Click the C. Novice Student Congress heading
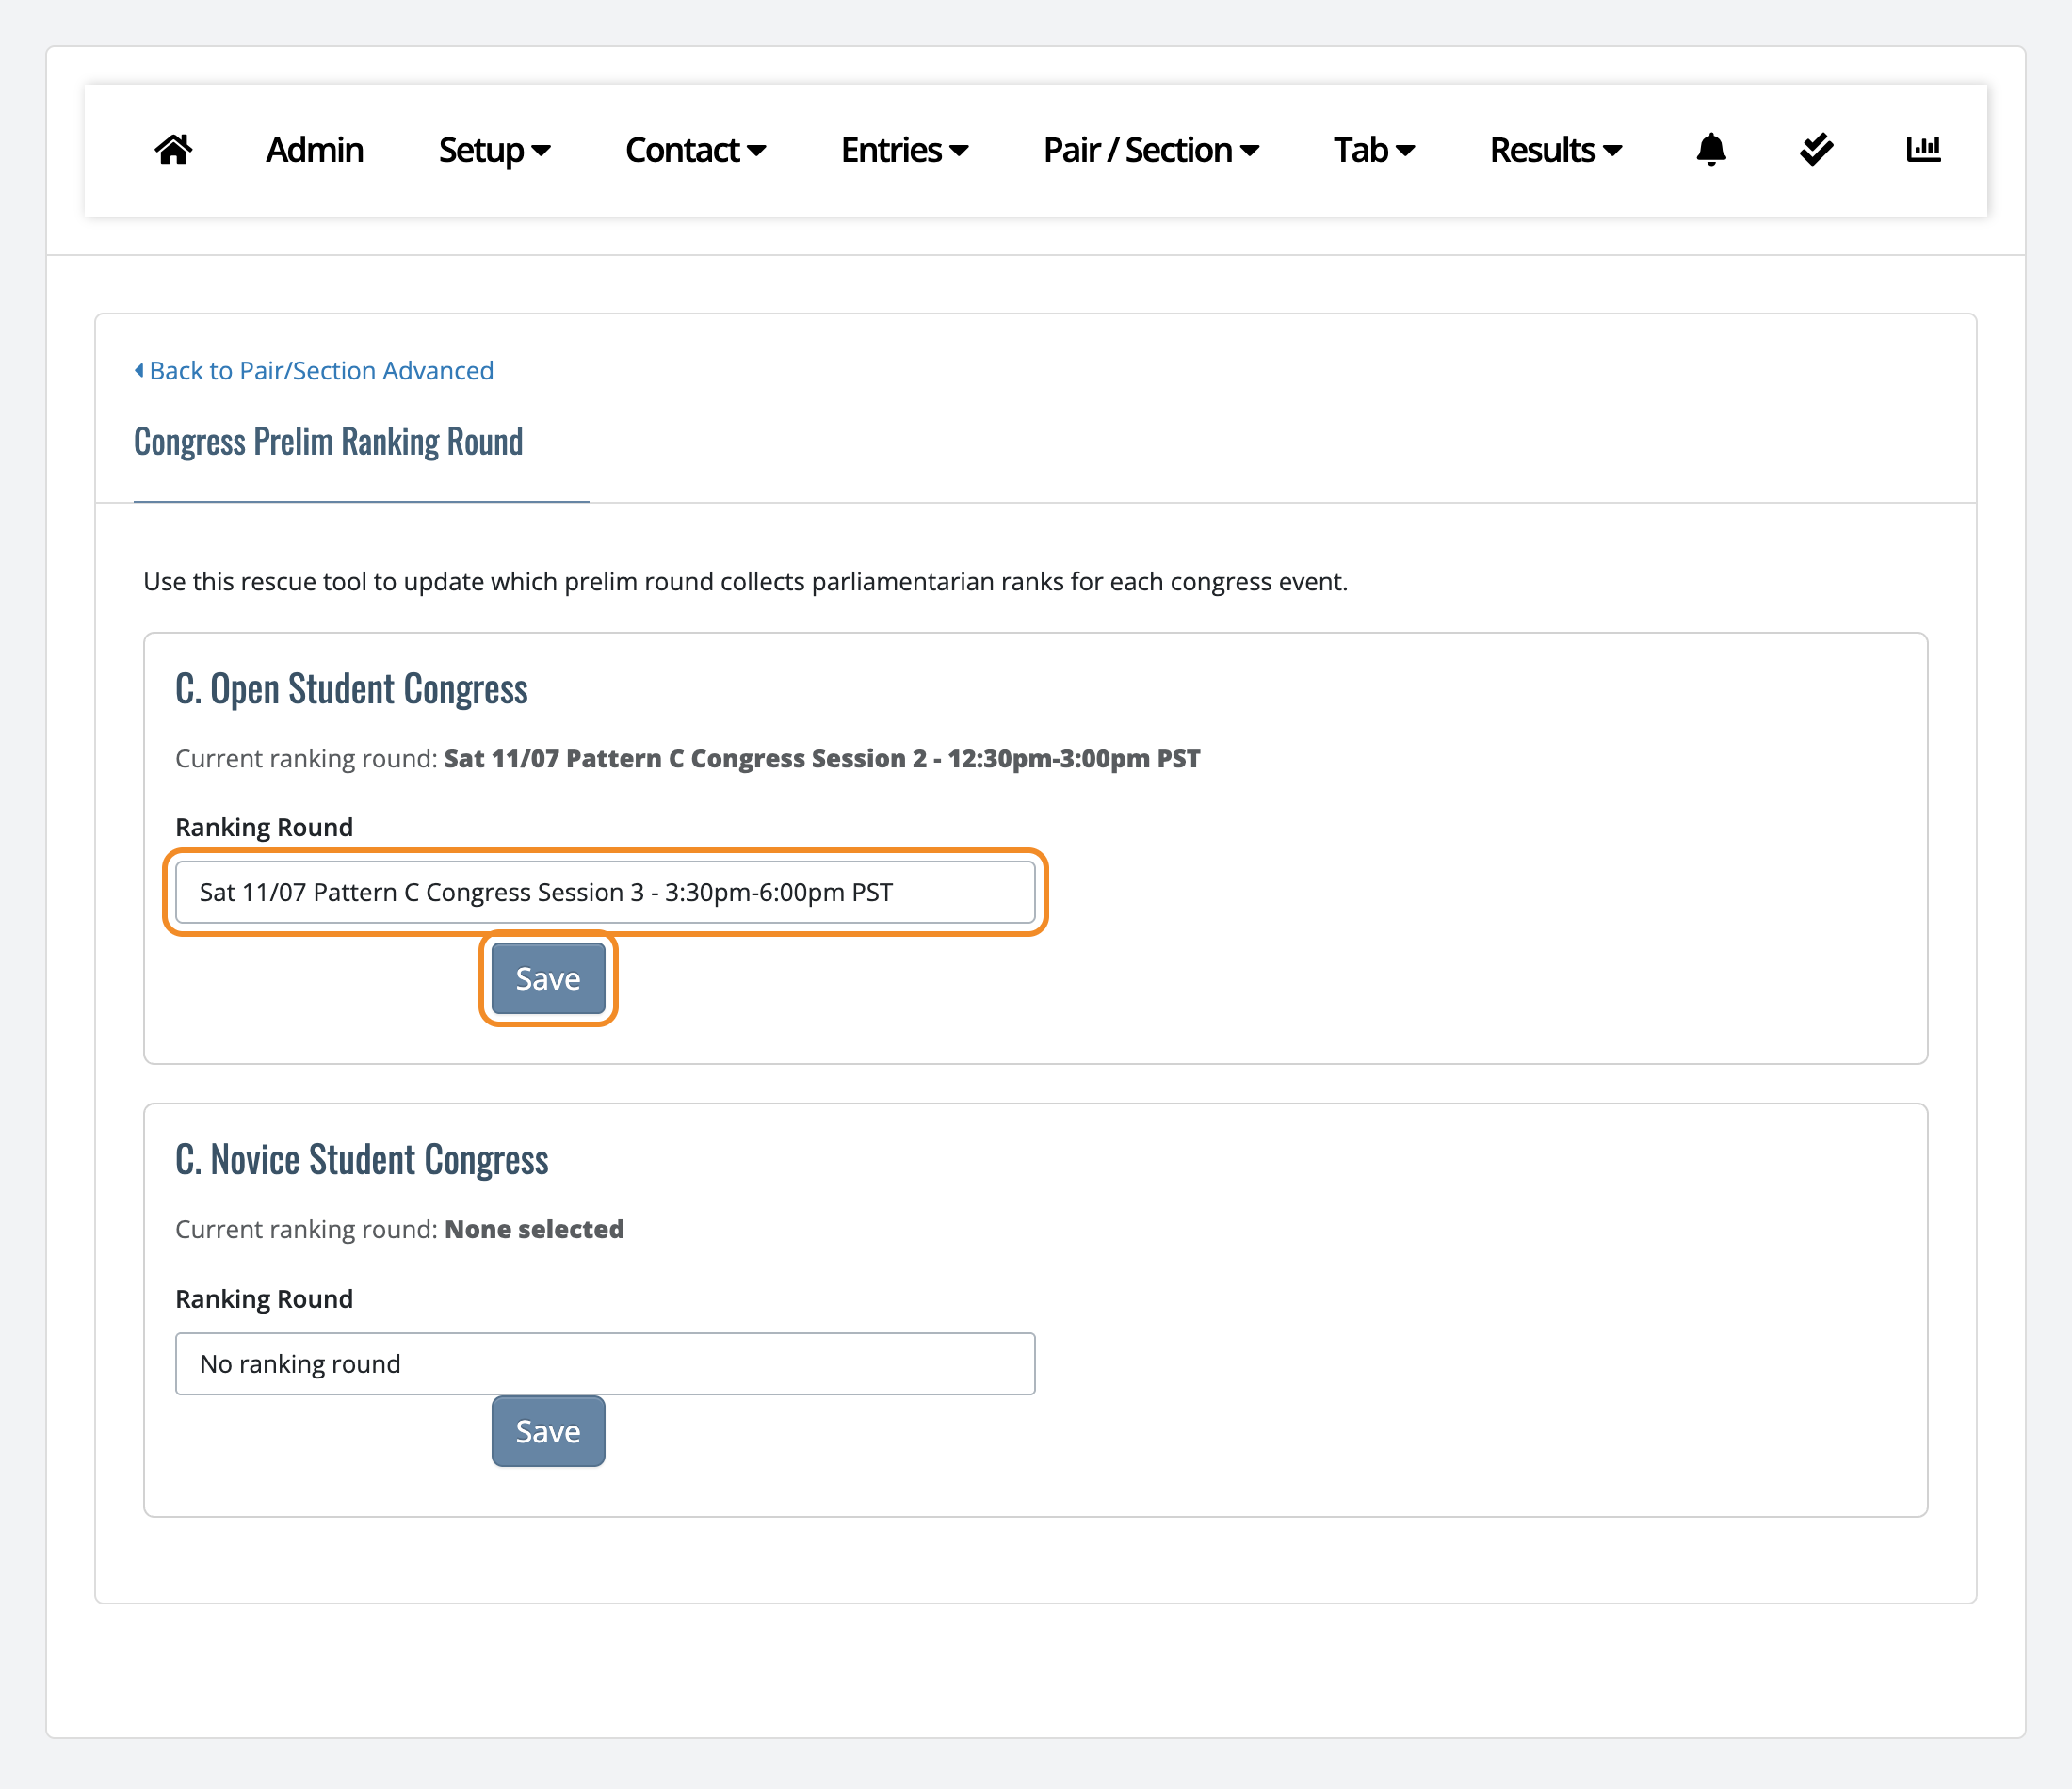 [361, 1160]
